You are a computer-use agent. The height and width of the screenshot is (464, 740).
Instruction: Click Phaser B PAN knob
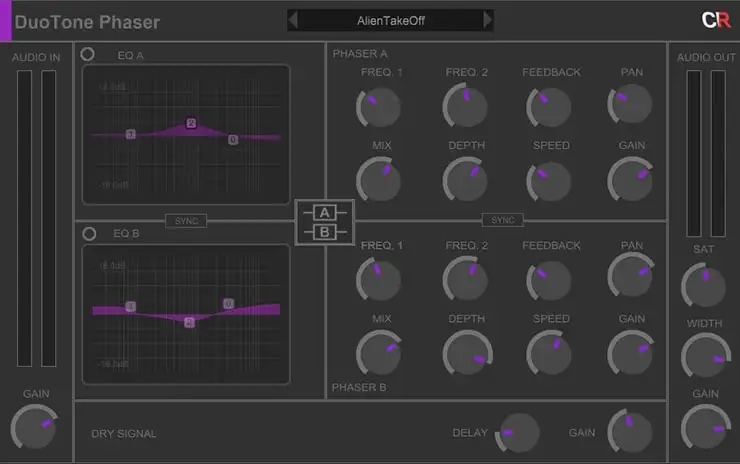tap(631, 275)
